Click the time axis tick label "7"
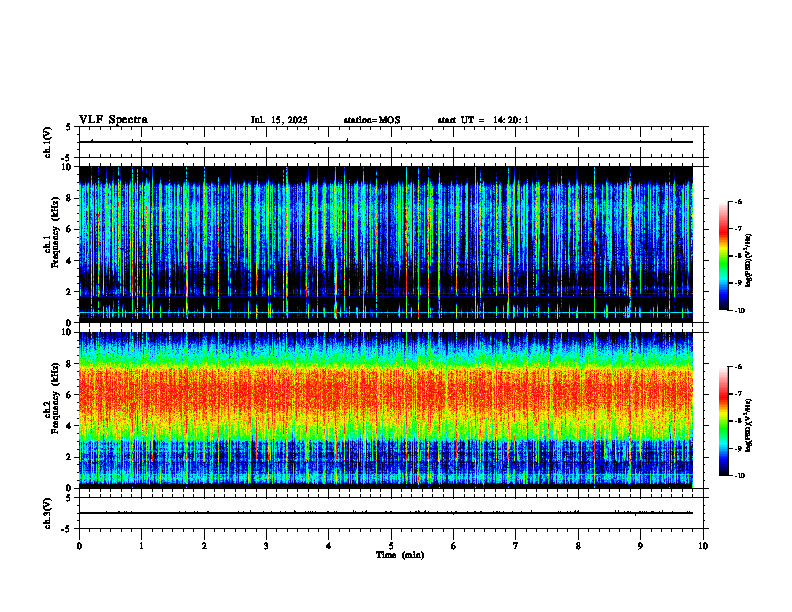 [516, 546]
